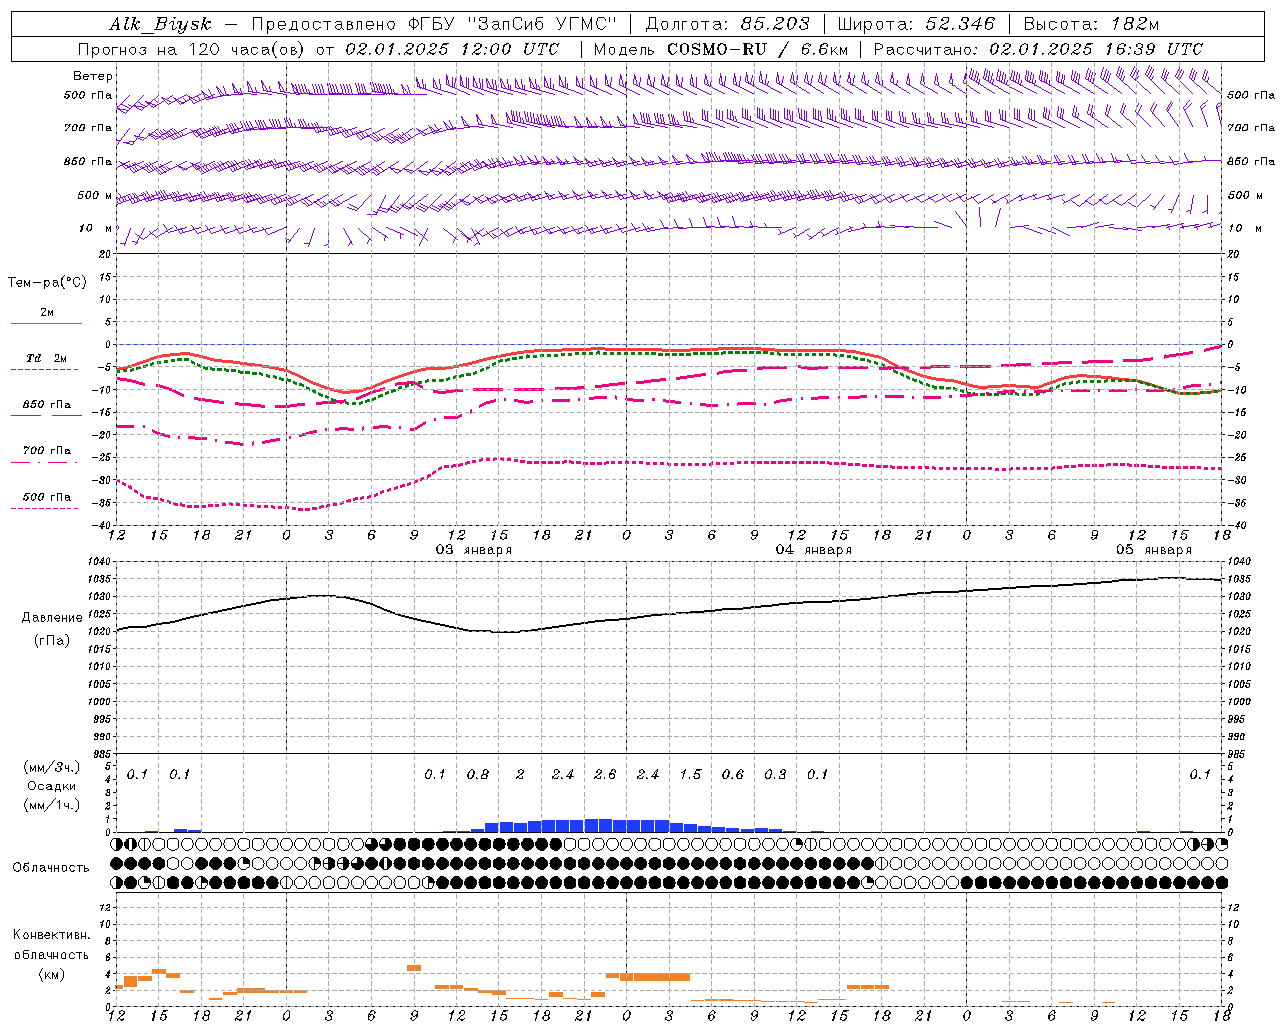Viewport: 1280px width, 1024px height.
Task: Click the elevation text "Высота: 182м"
Action: (1092, 24)
